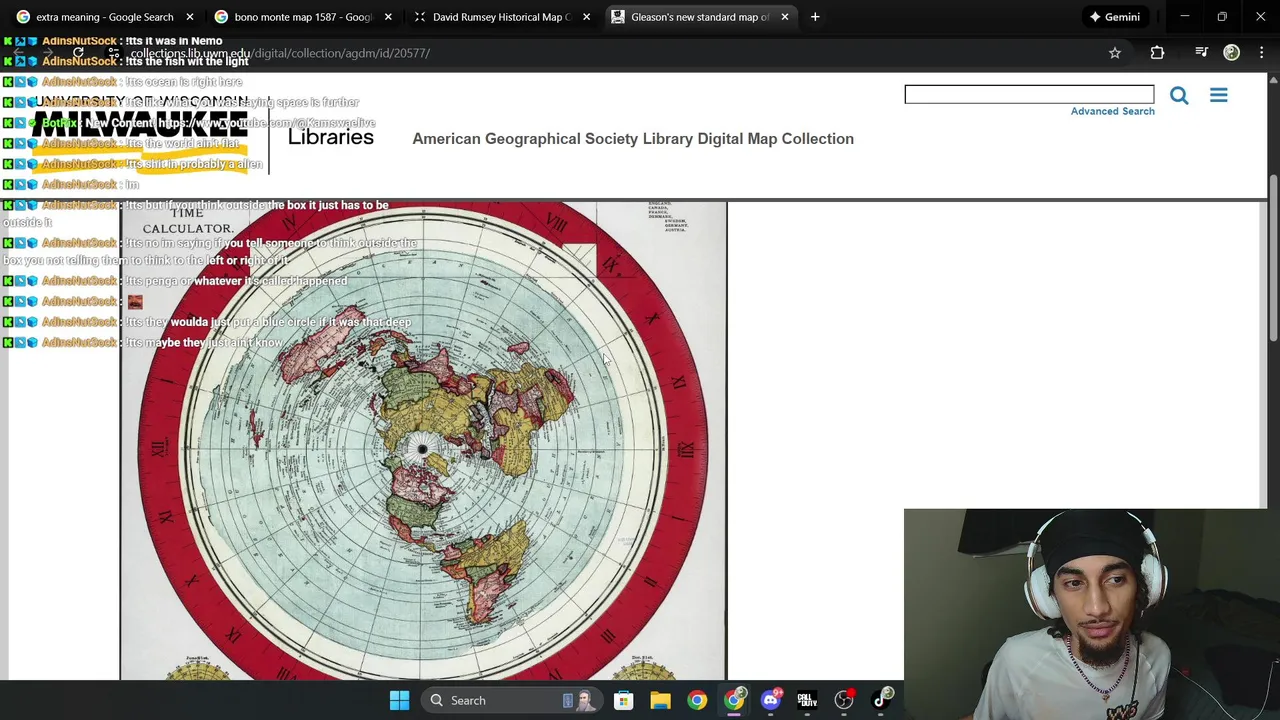
Task: Open a new browser tab
Action: pos(815,17)
